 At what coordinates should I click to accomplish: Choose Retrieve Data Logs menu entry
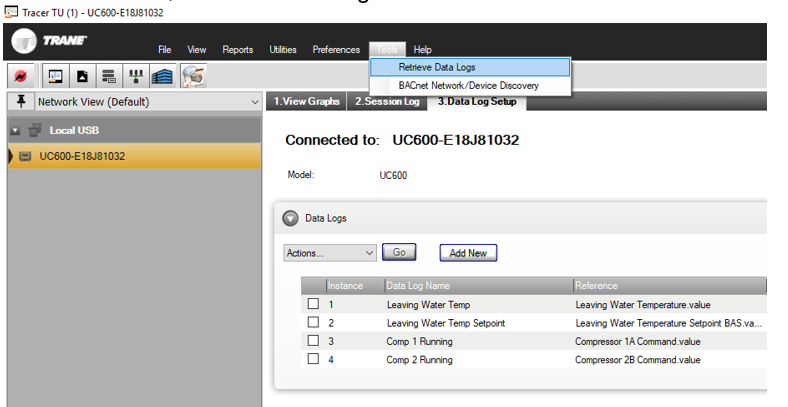470,67
